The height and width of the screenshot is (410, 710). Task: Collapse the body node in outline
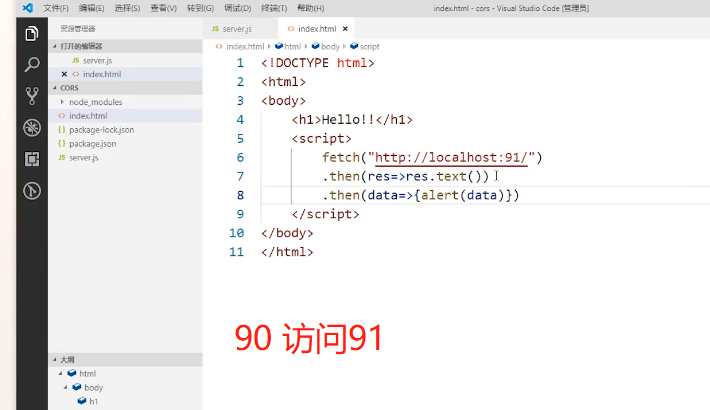click(65, 387)
